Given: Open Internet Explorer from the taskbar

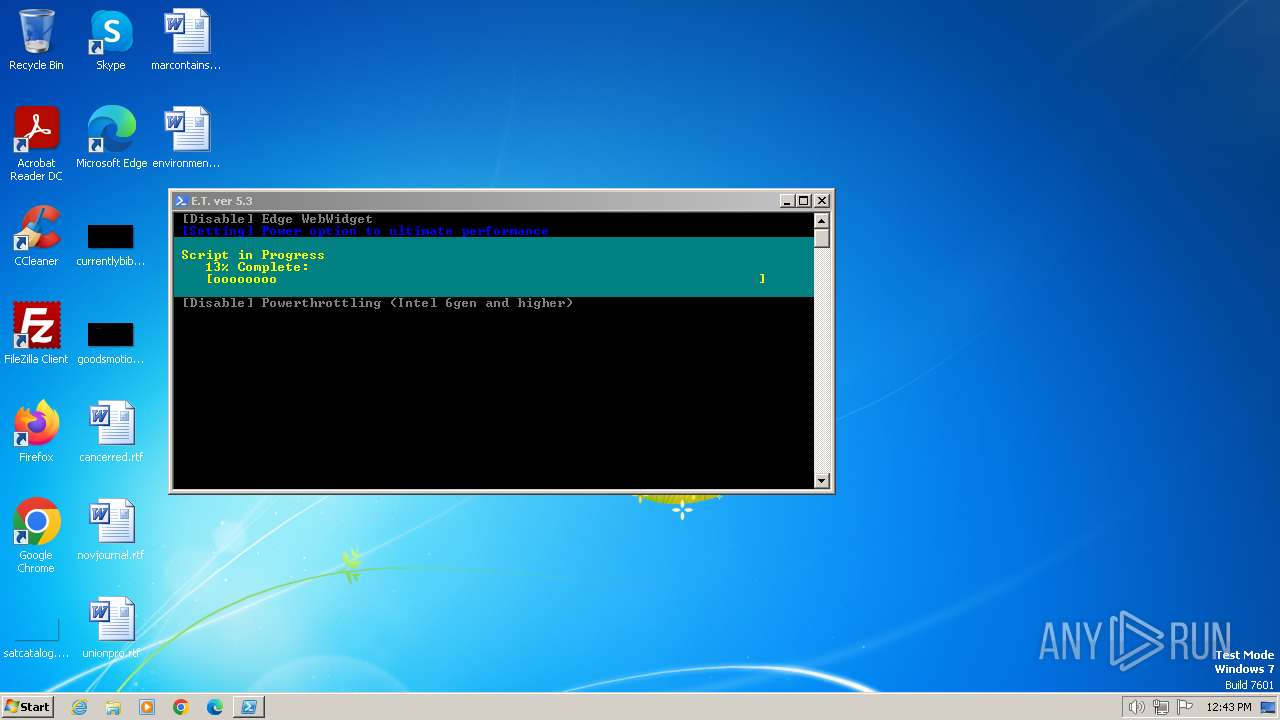Looking at the screenshot, I should coord(79,707).
